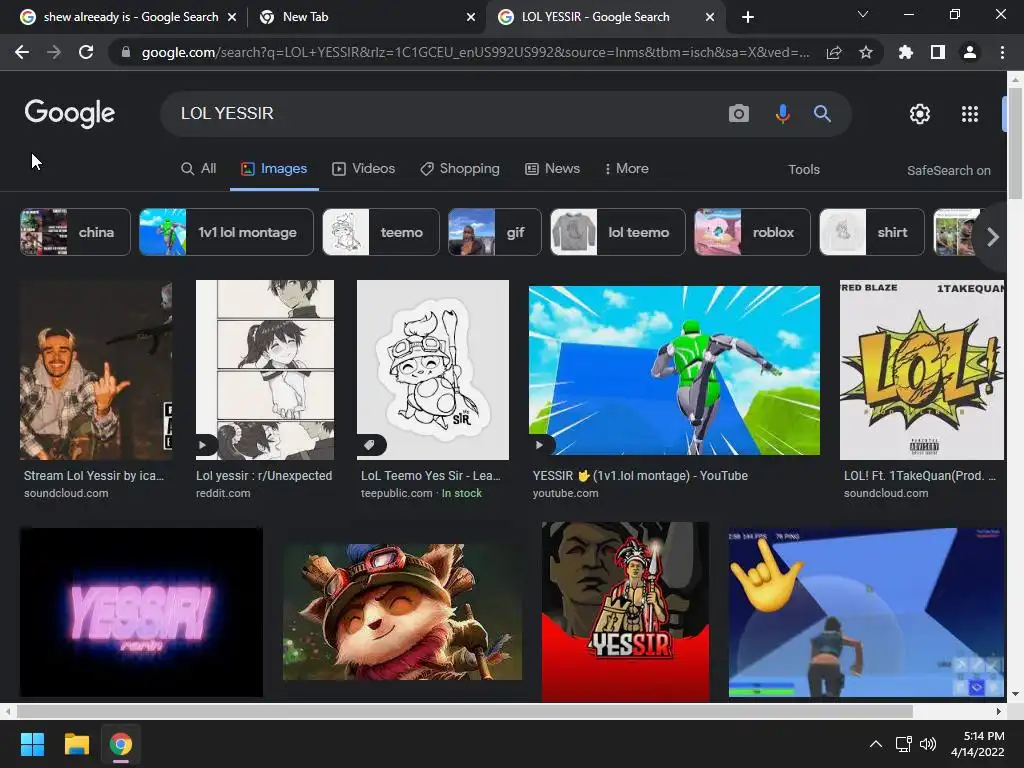This screenshot has width=1024, height=768.
Task: Go back to the previous page
Action: 22,52
